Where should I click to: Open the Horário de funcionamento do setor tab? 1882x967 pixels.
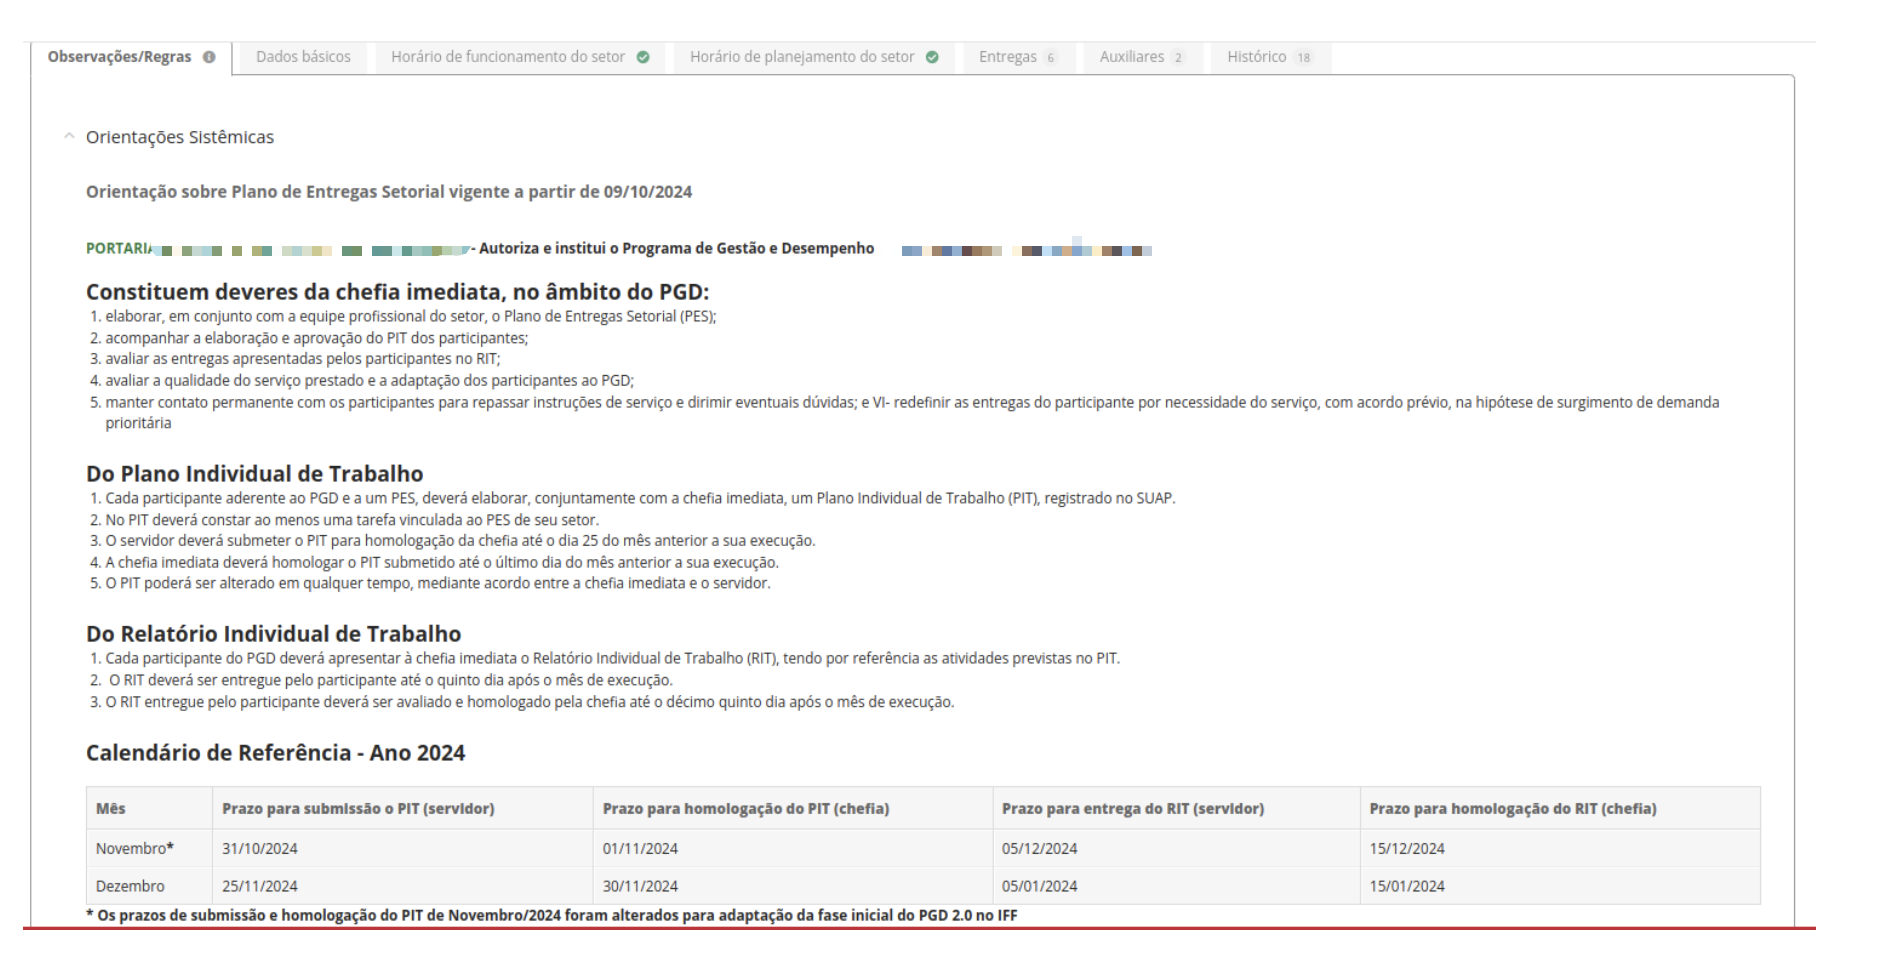[x=508, y=57]
